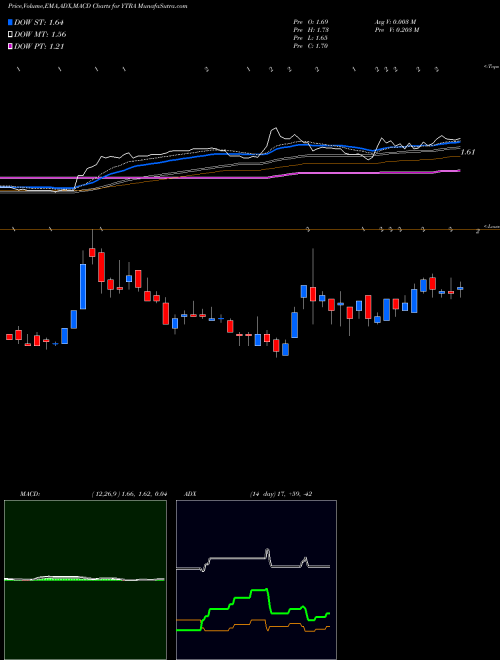500x660 pixels.
Task: Click the tallest blue candlestick on the left rally
Action: click(83, 287)
